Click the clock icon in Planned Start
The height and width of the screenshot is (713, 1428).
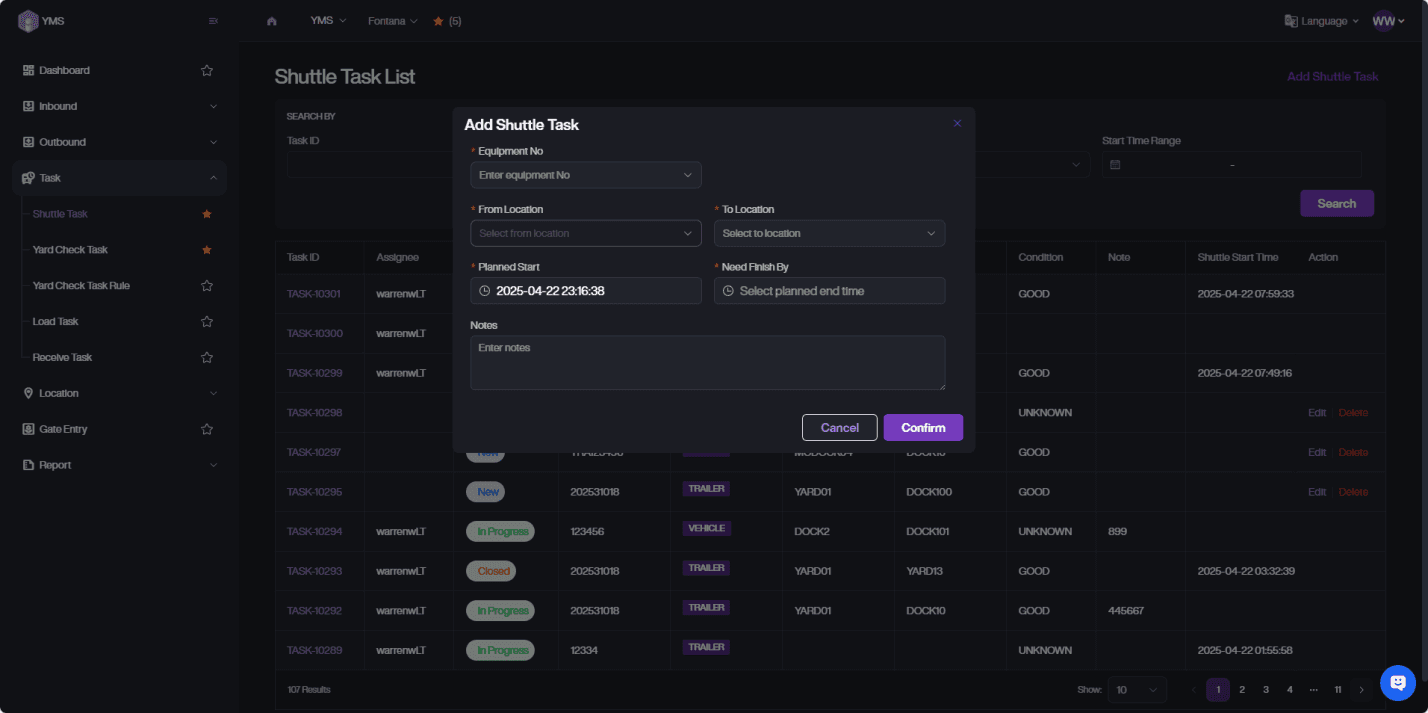485,291
